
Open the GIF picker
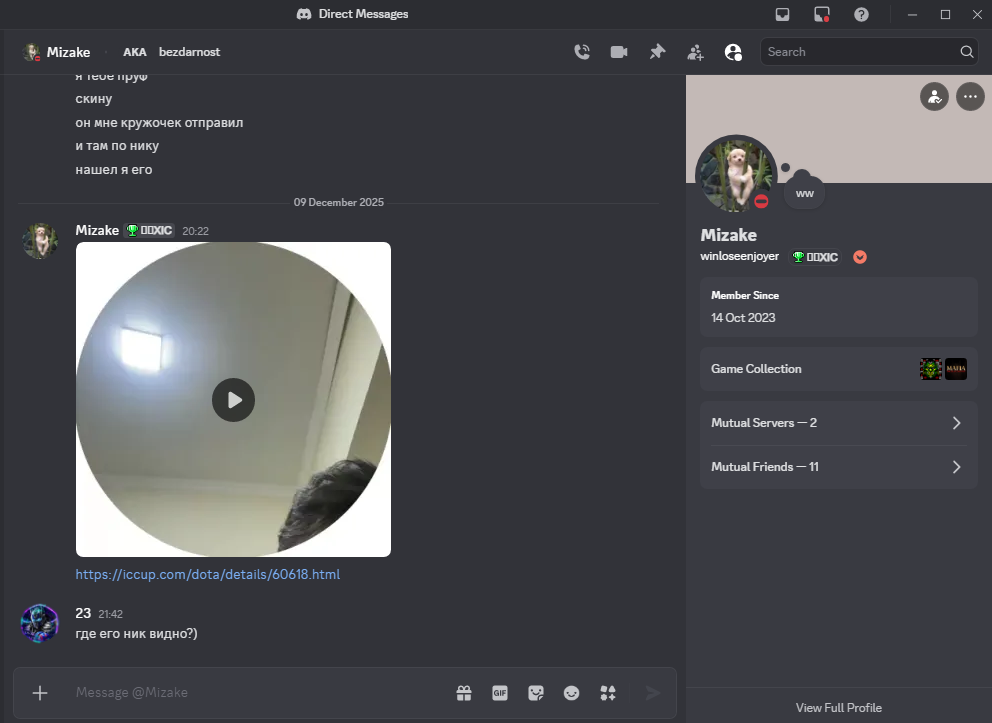pos(500,693)
